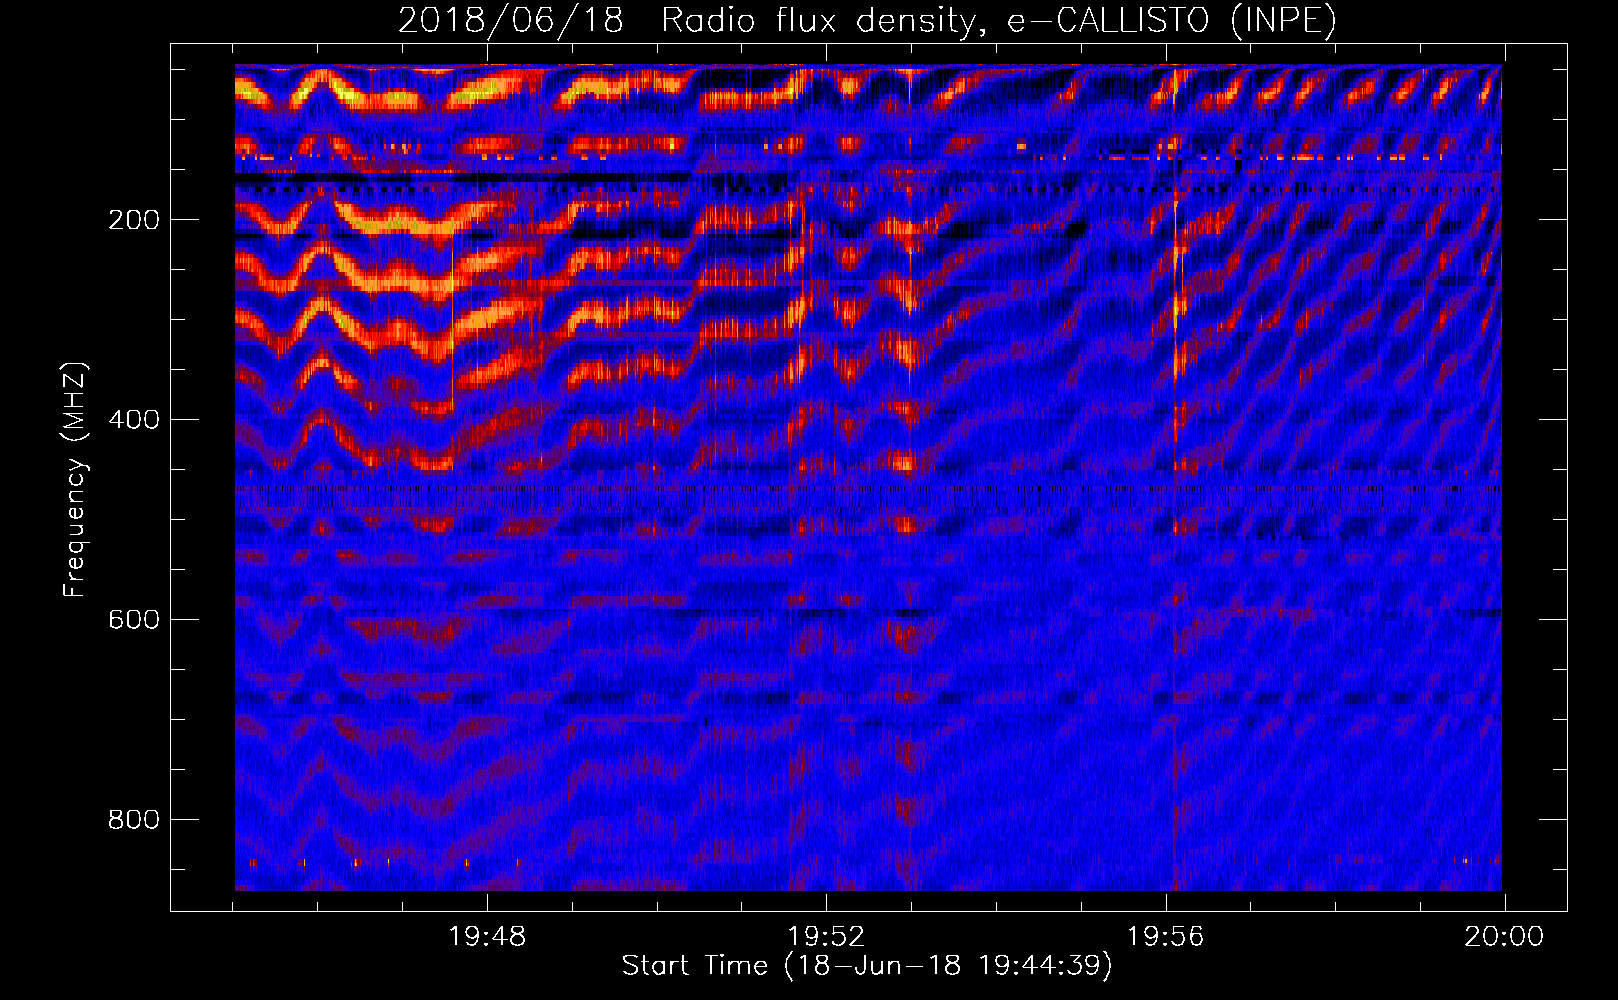The width and height of the screenshot is (1618, 1000).
Task: Select the date "2018/06/18" in the title
Action: click(x=511, y=21)
